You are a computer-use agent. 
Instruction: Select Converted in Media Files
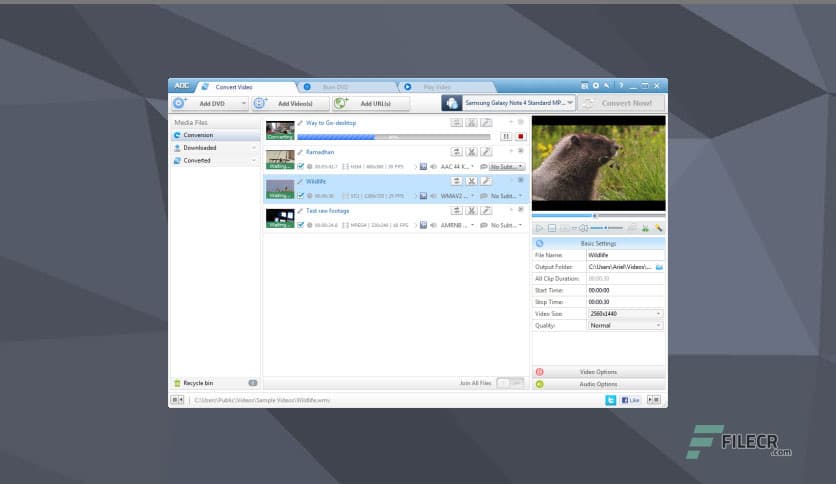215,160
